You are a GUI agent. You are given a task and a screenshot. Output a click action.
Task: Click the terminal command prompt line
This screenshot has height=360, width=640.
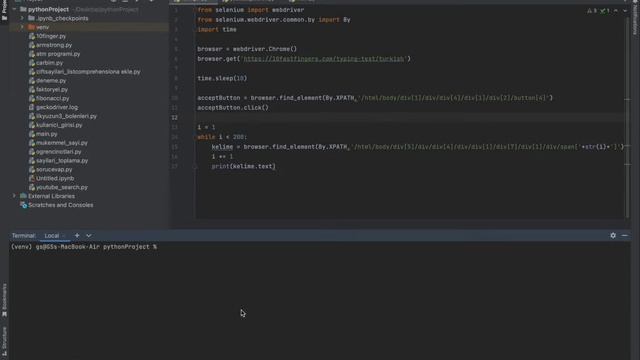(84, 247)
